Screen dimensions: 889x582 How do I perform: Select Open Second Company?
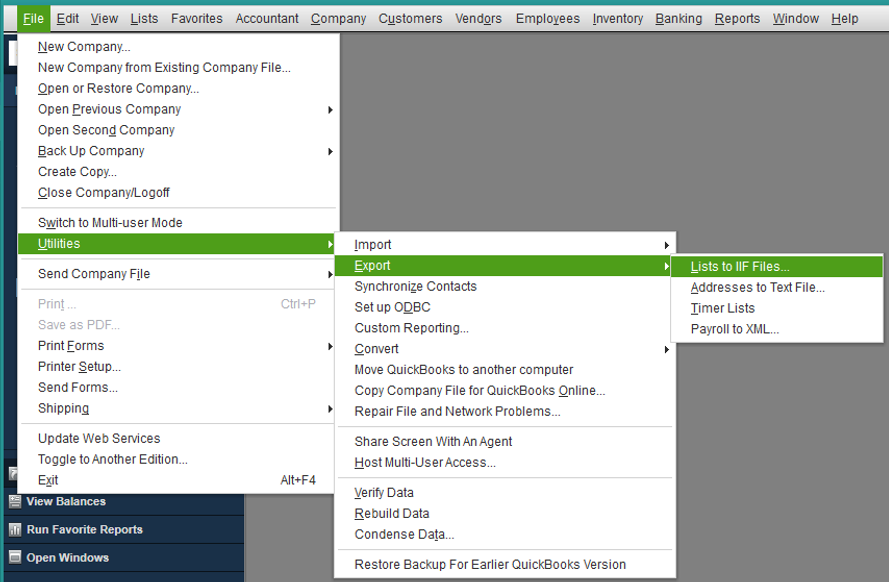click(x=177, y=130)
